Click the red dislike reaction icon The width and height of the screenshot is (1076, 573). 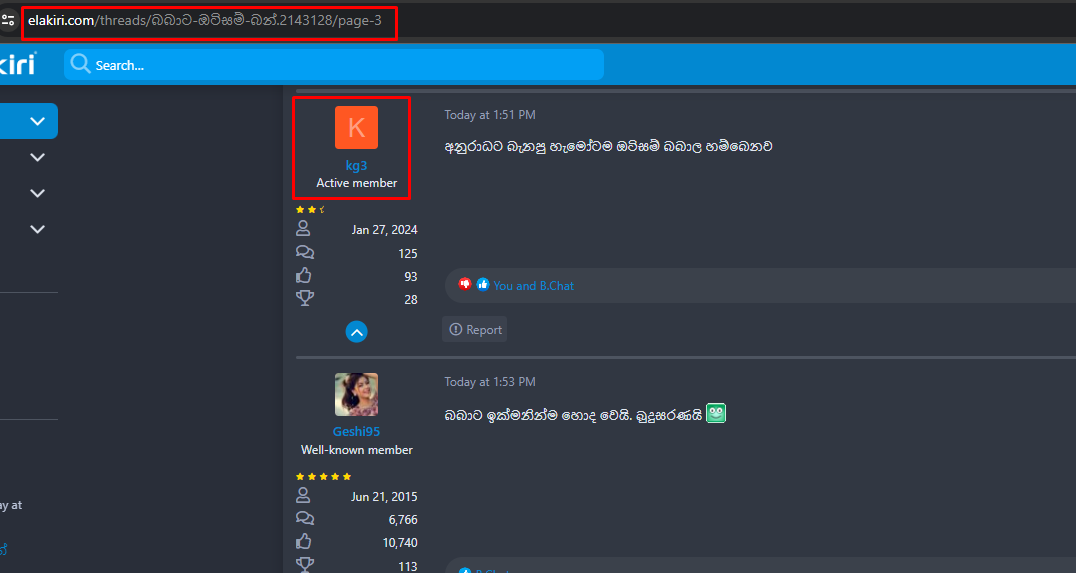point(465,283)
